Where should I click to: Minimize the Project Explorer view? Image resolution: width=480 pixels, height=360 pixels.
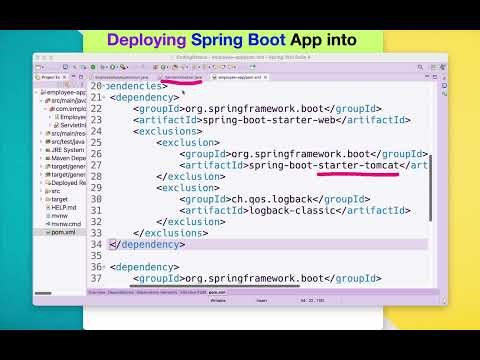click(x=74, y=77)
